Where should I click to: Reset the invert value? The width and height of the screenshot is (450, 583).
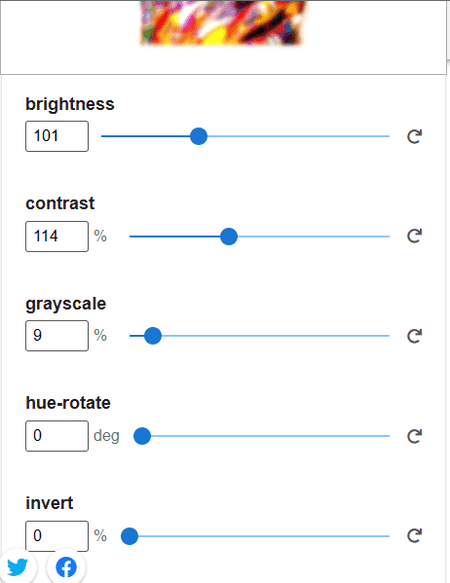(414, 536)
